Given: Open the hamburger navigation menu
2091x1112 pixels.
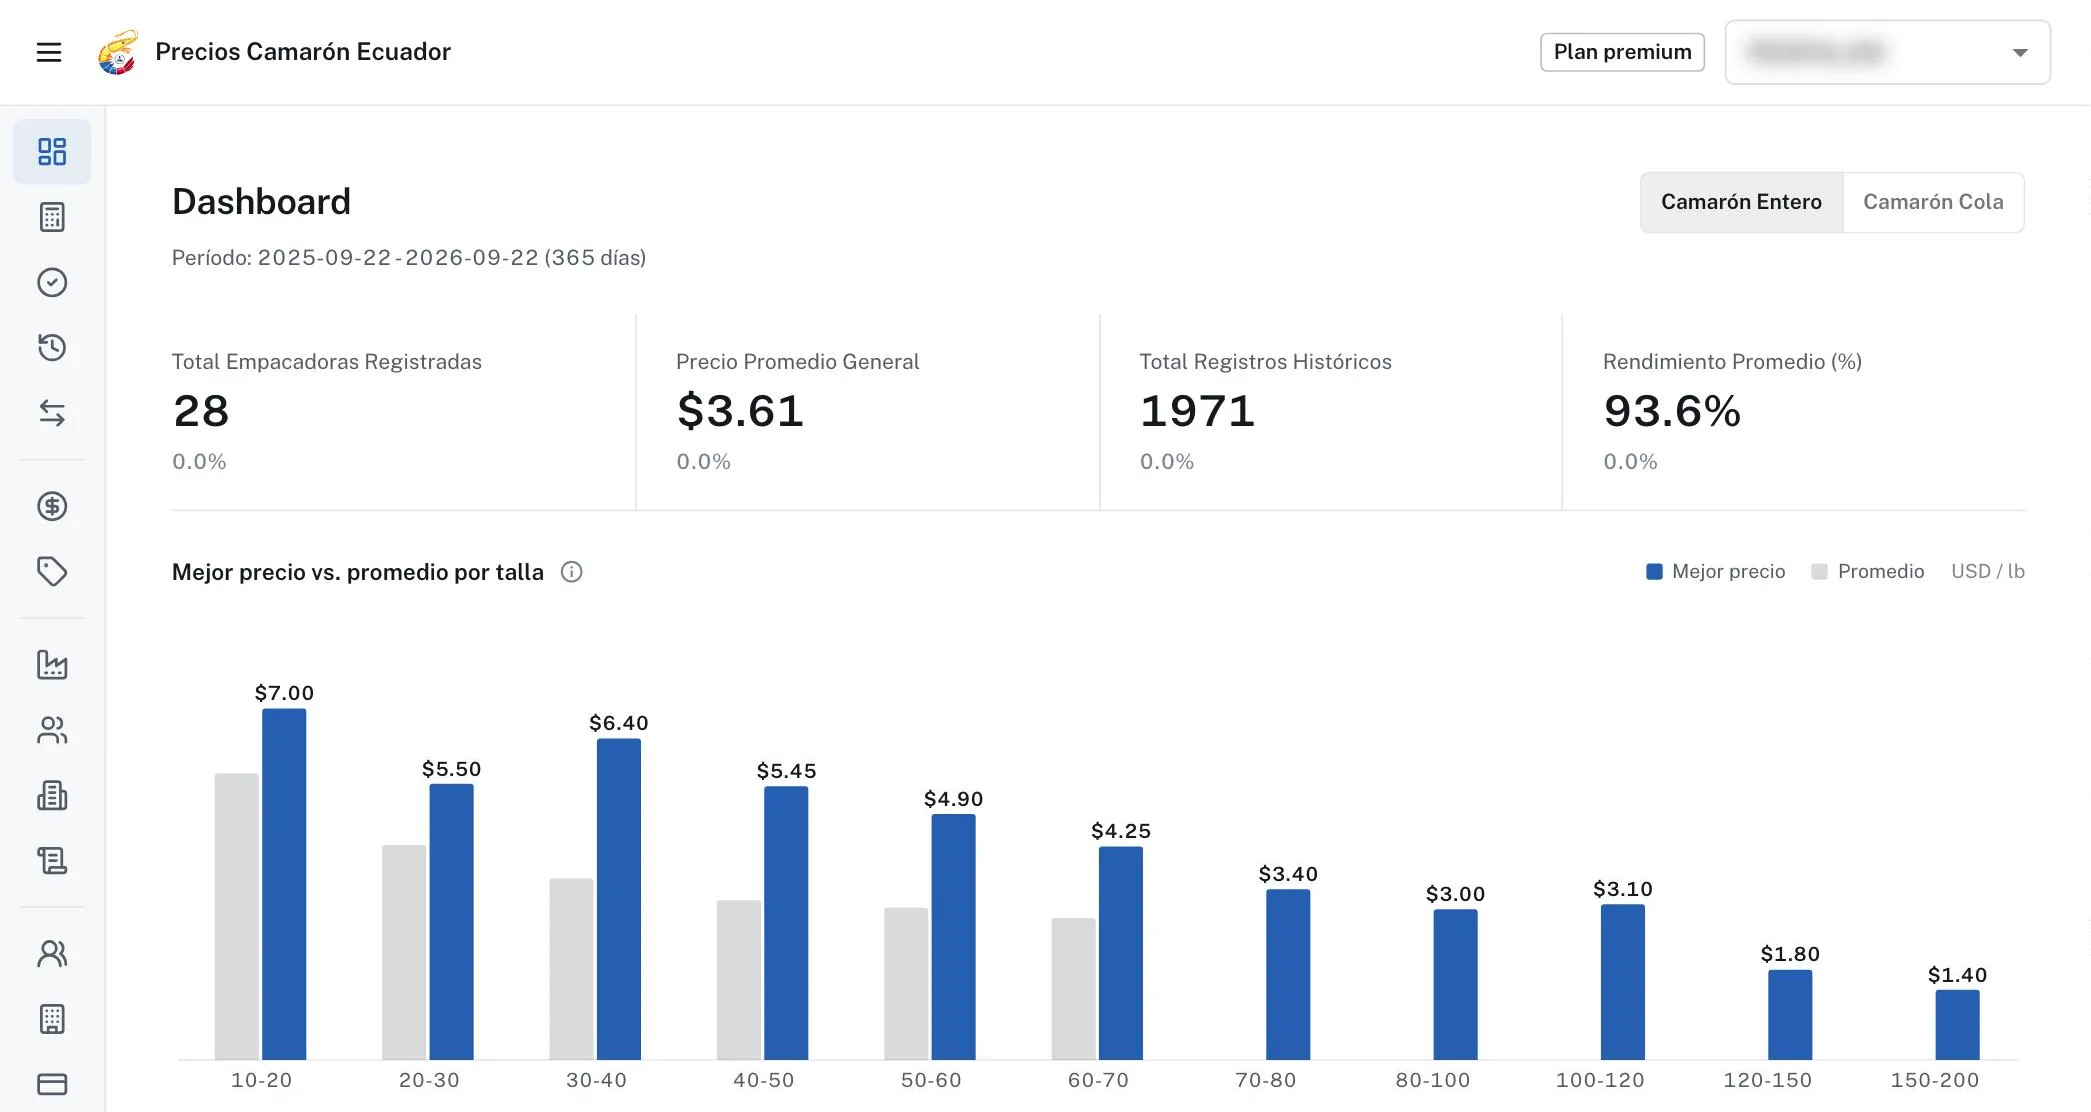Looking at the screenshot, I should 49,52.
